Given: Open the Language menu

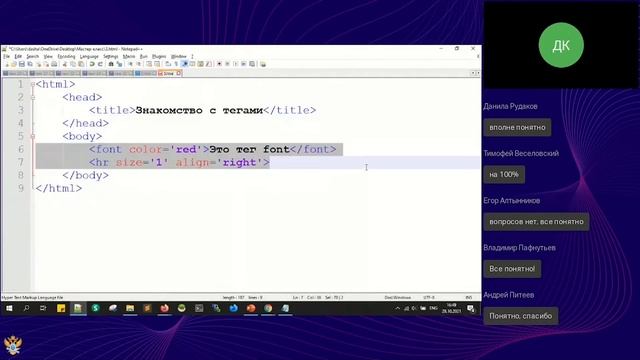Looking at the screenshot, I should click(x=89, y=56).
